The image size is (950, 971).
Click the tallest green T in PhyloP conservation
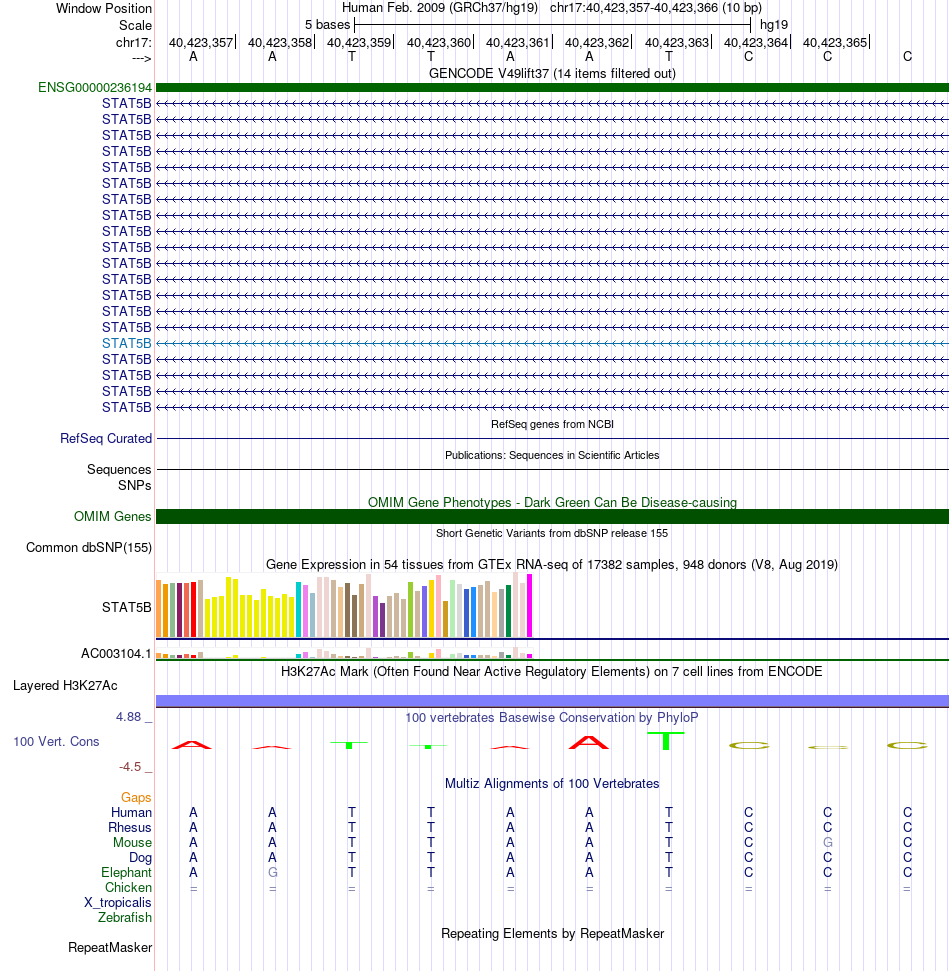(x=666, y=741)
